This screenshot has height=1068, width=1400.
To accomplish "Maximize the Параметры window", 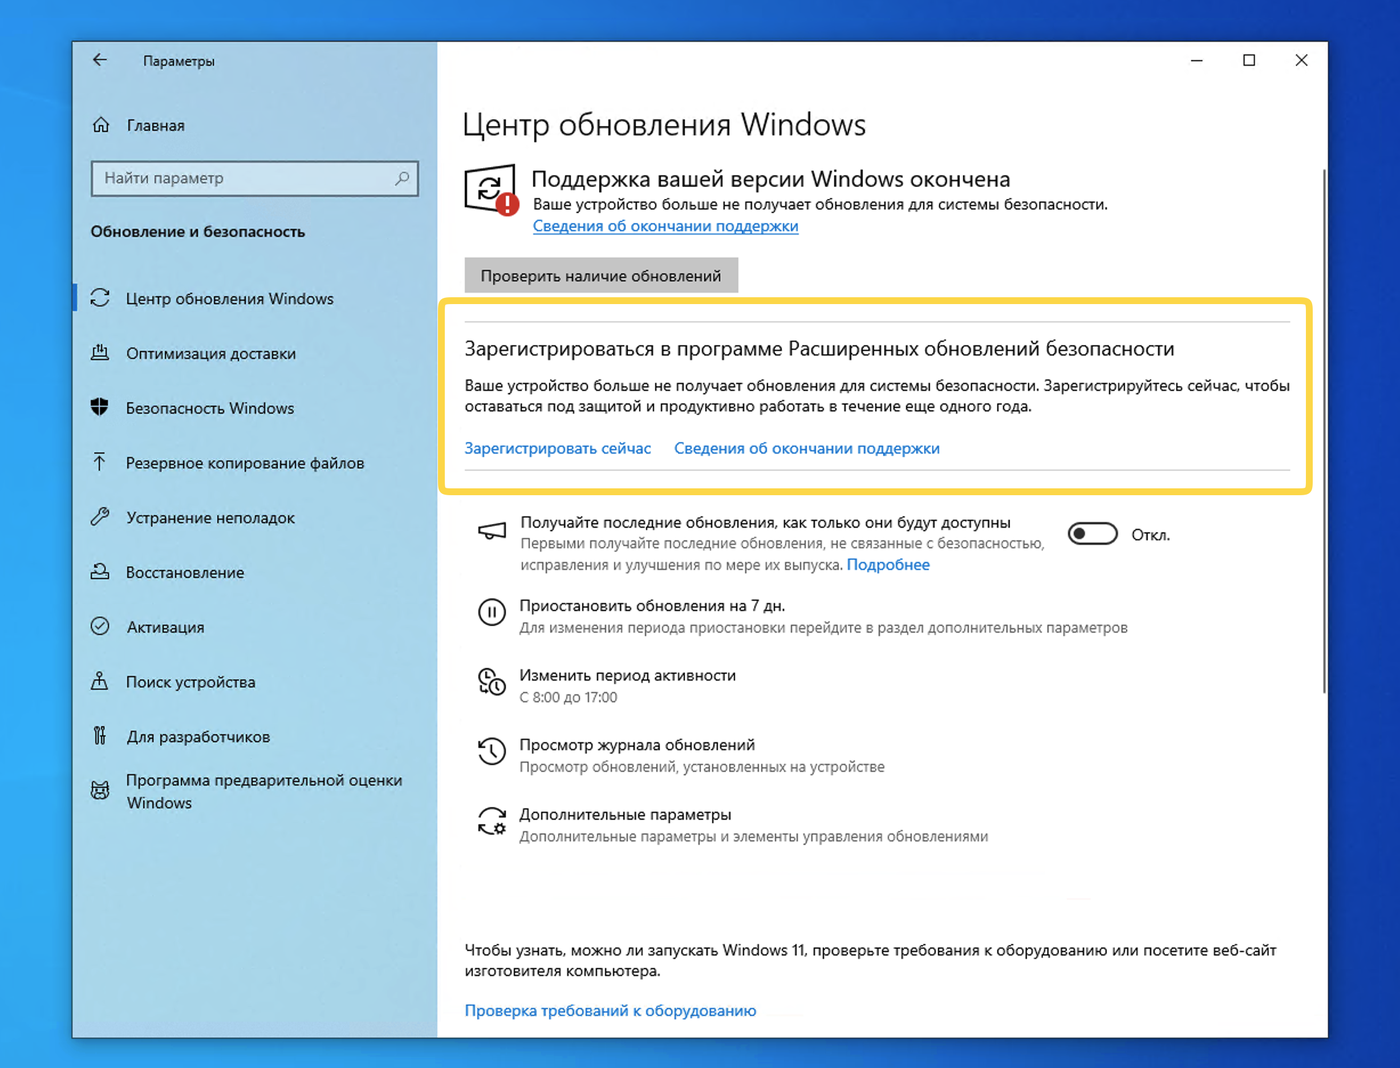I will pyautogui.click(x=1249, y=60).
